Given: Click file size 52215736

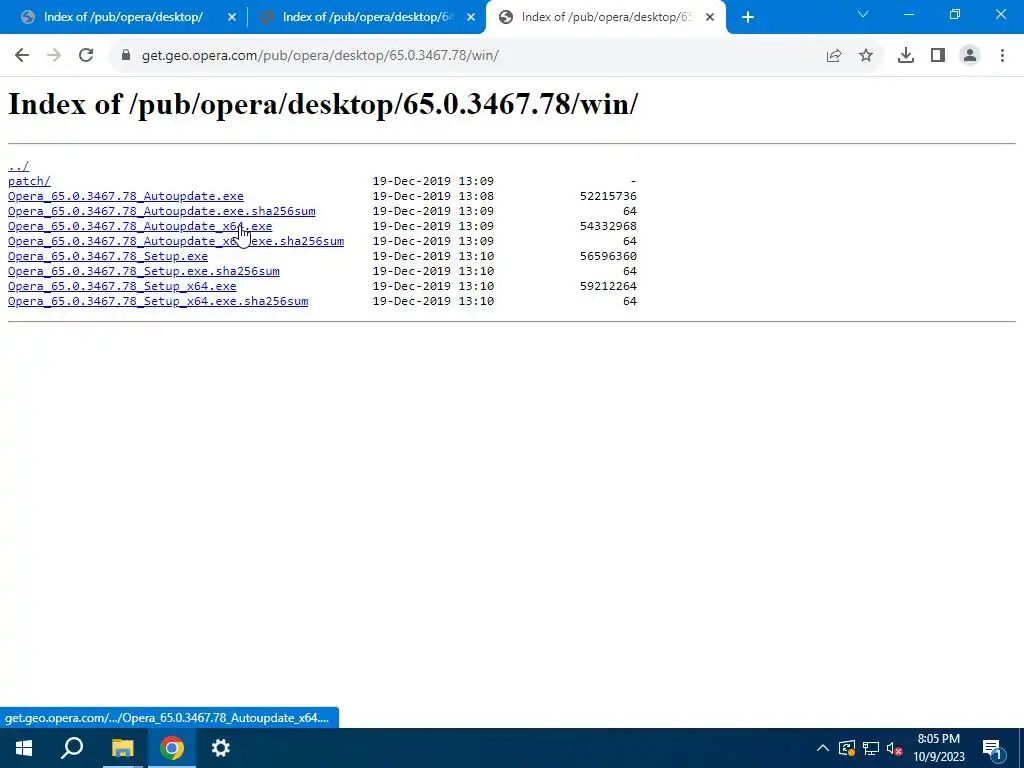Looking at the screenshot, I should (x=608, y=196).
